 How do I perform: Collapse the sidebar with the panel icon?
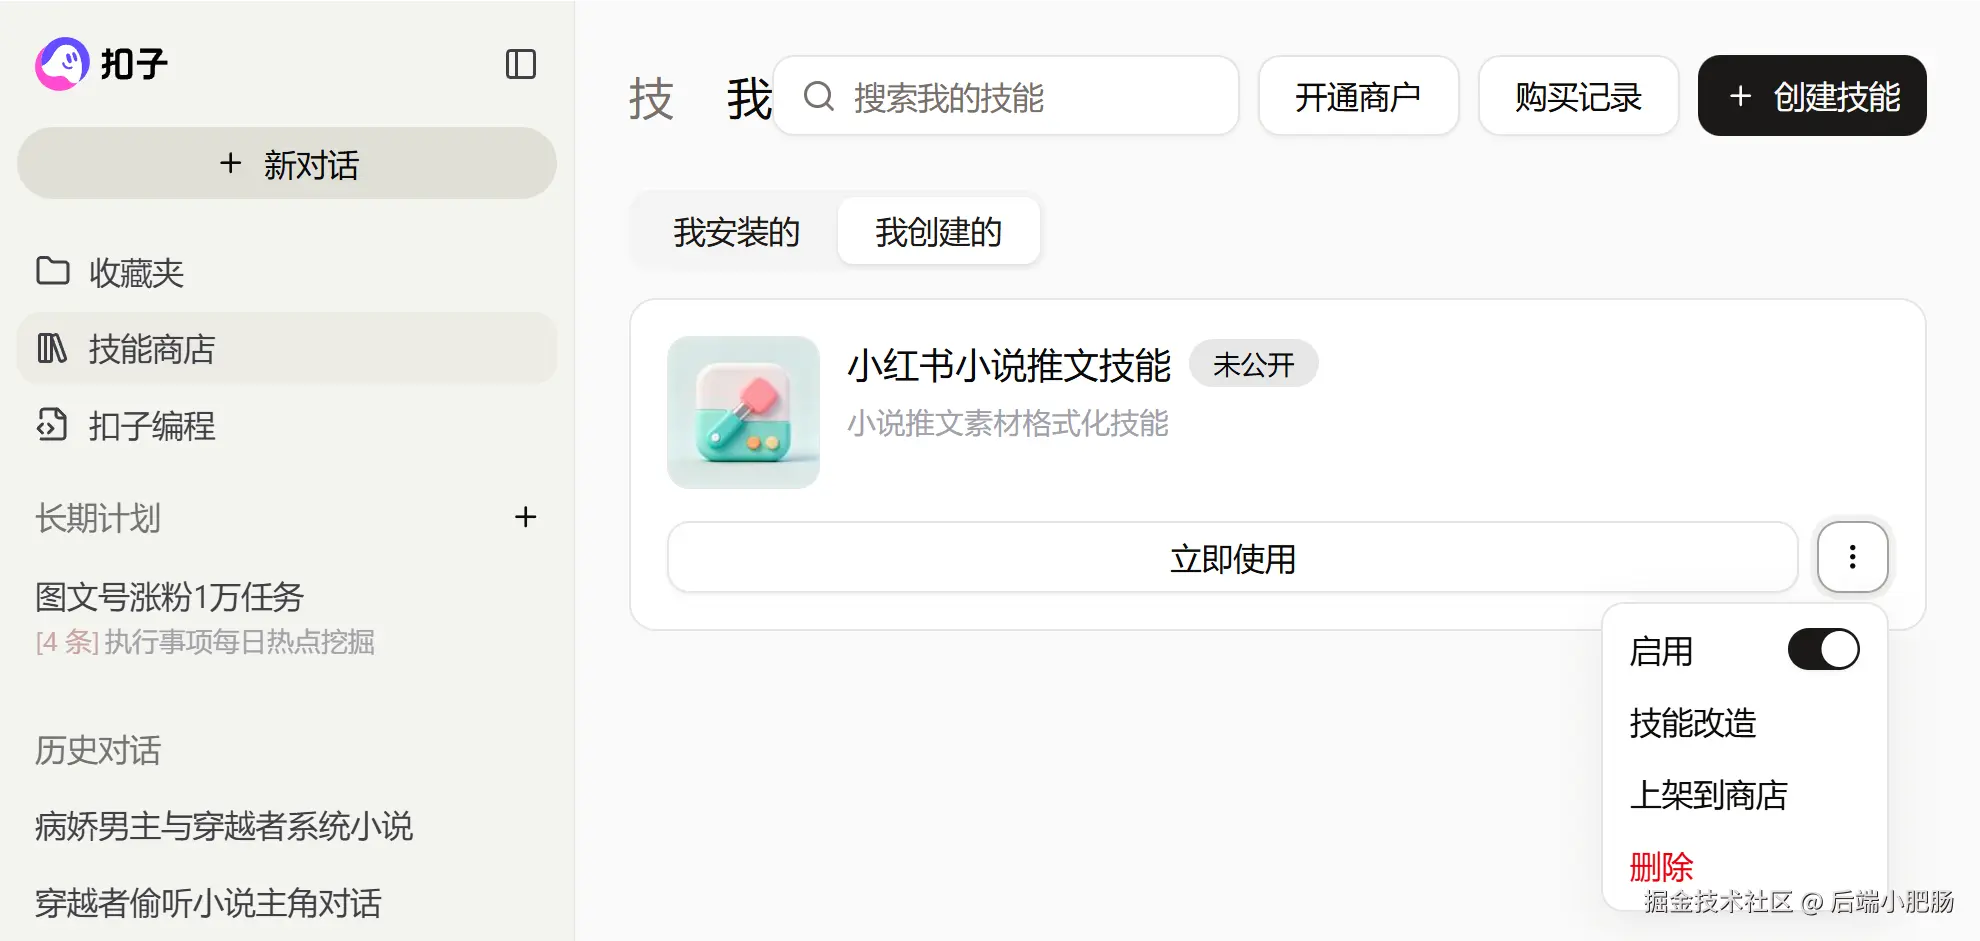click(x=521, y=64)
